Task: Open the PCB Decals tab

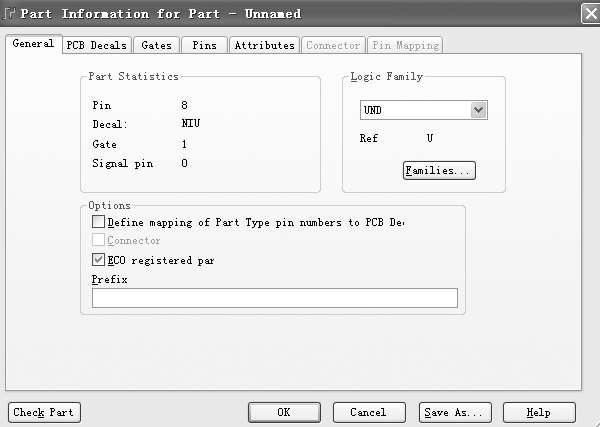Action: point(97,45)
